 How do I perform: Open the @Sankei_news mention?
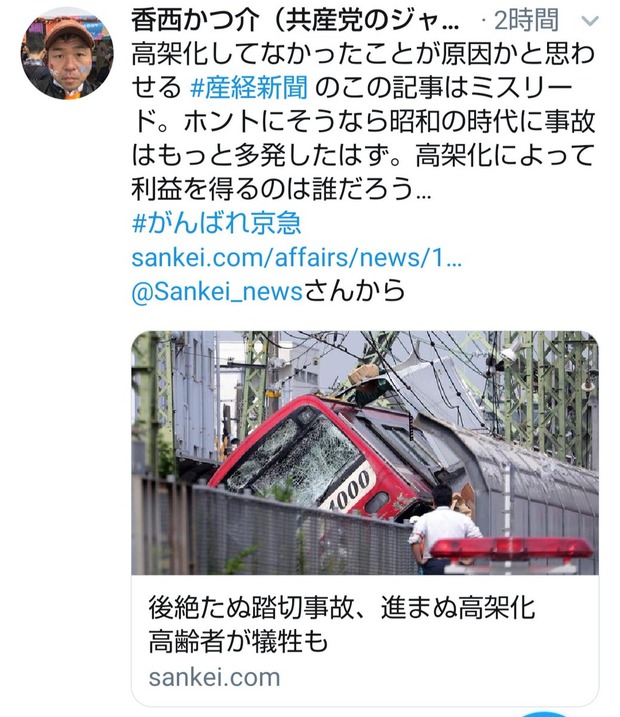pyautogui.click(x=217, y=291)
